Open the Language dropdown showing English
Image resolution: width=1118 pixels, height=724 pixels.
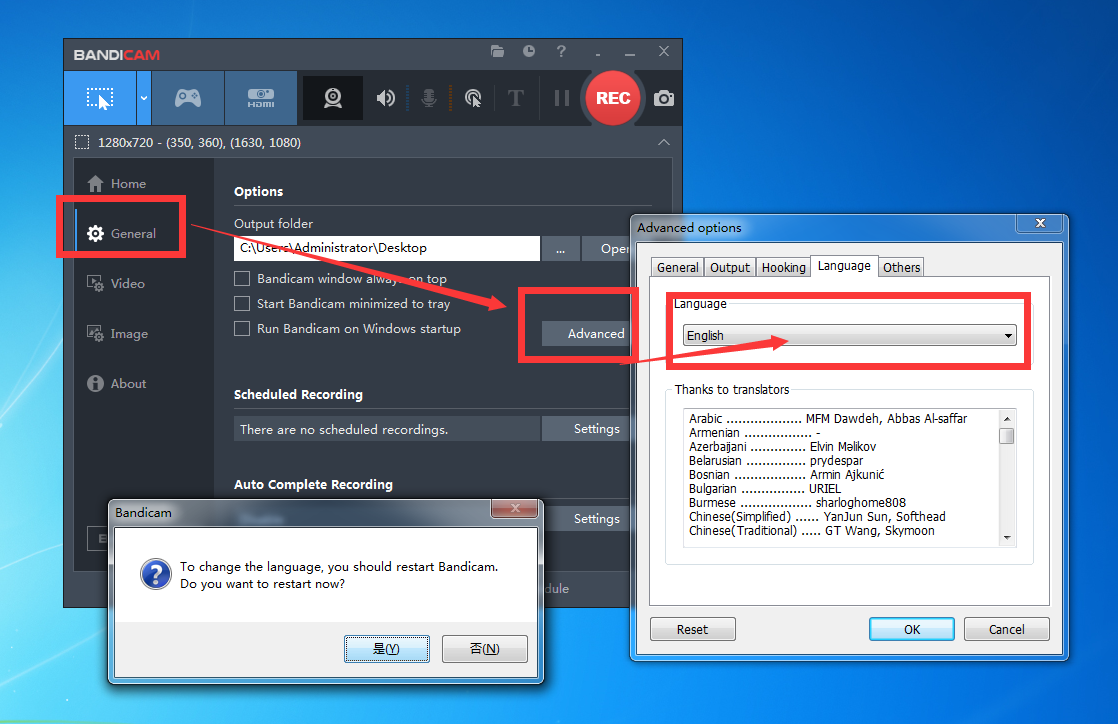[x=849, y=335]
